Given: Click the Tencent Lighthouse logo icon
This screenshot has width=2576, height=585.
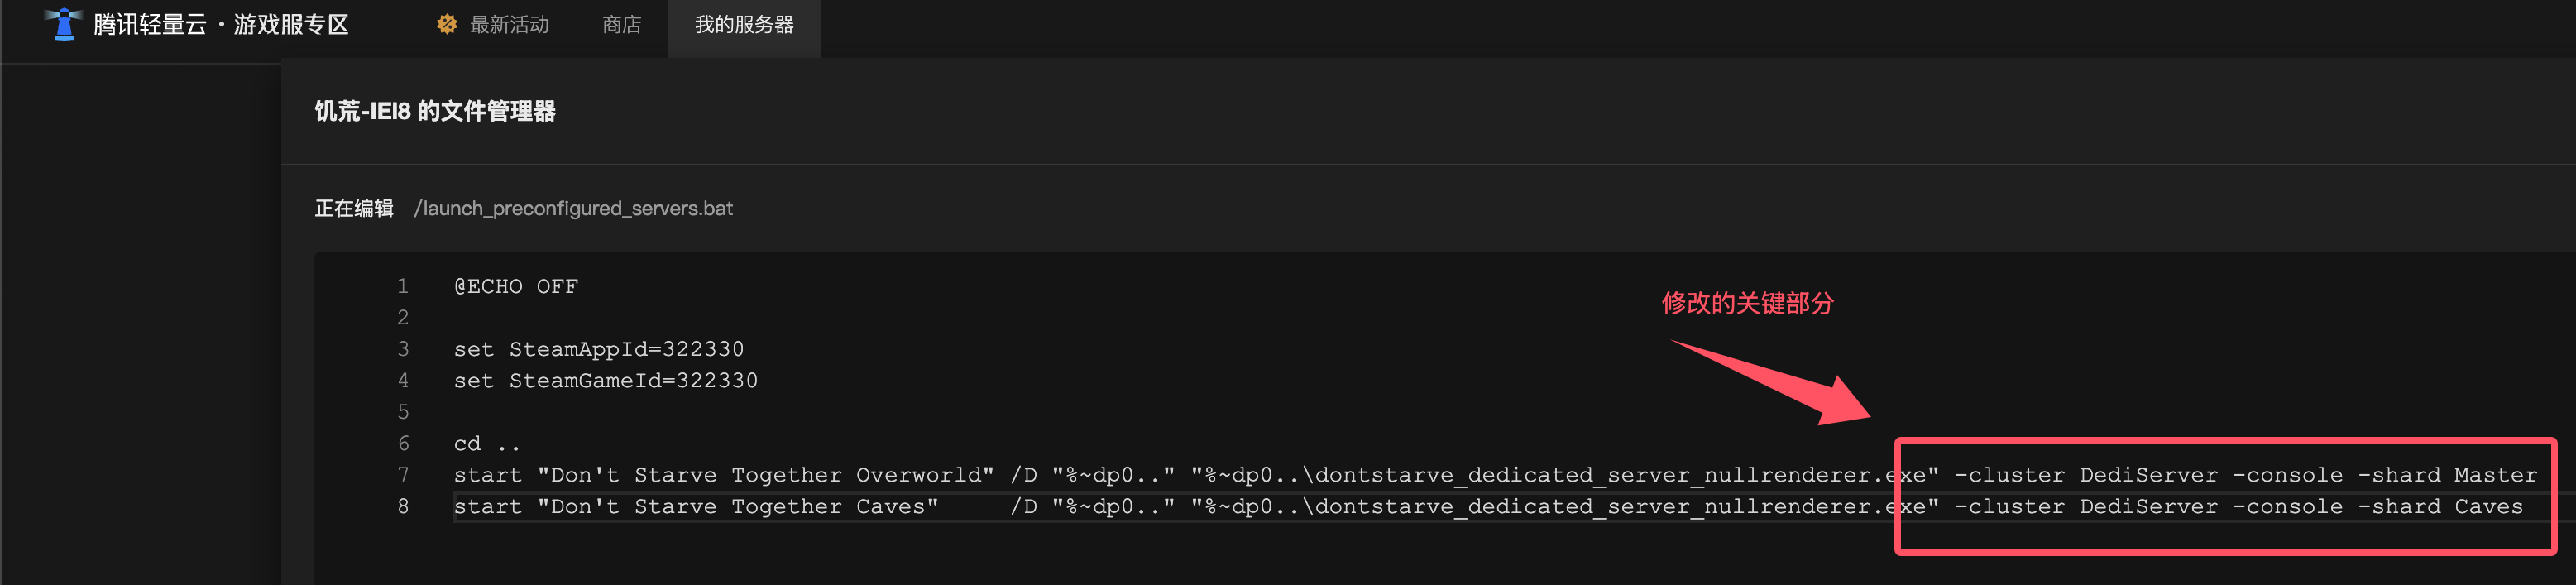Looking at the screenshot, I should [x=63, y=24].
